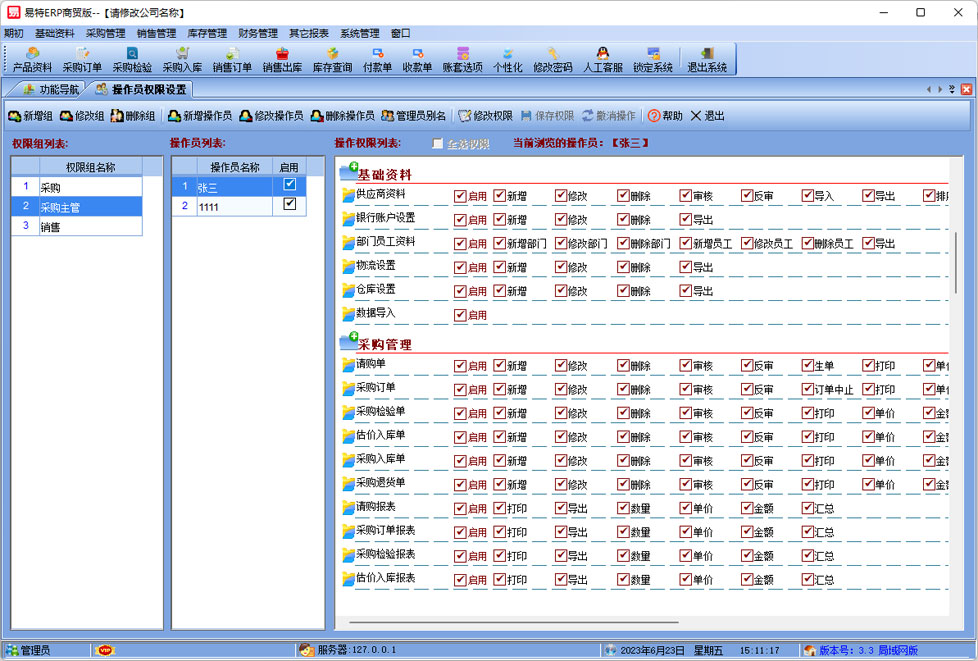Collapse the 采购管理 permissions section
This screenshot has width=978, height=661.
coord(349,342)
